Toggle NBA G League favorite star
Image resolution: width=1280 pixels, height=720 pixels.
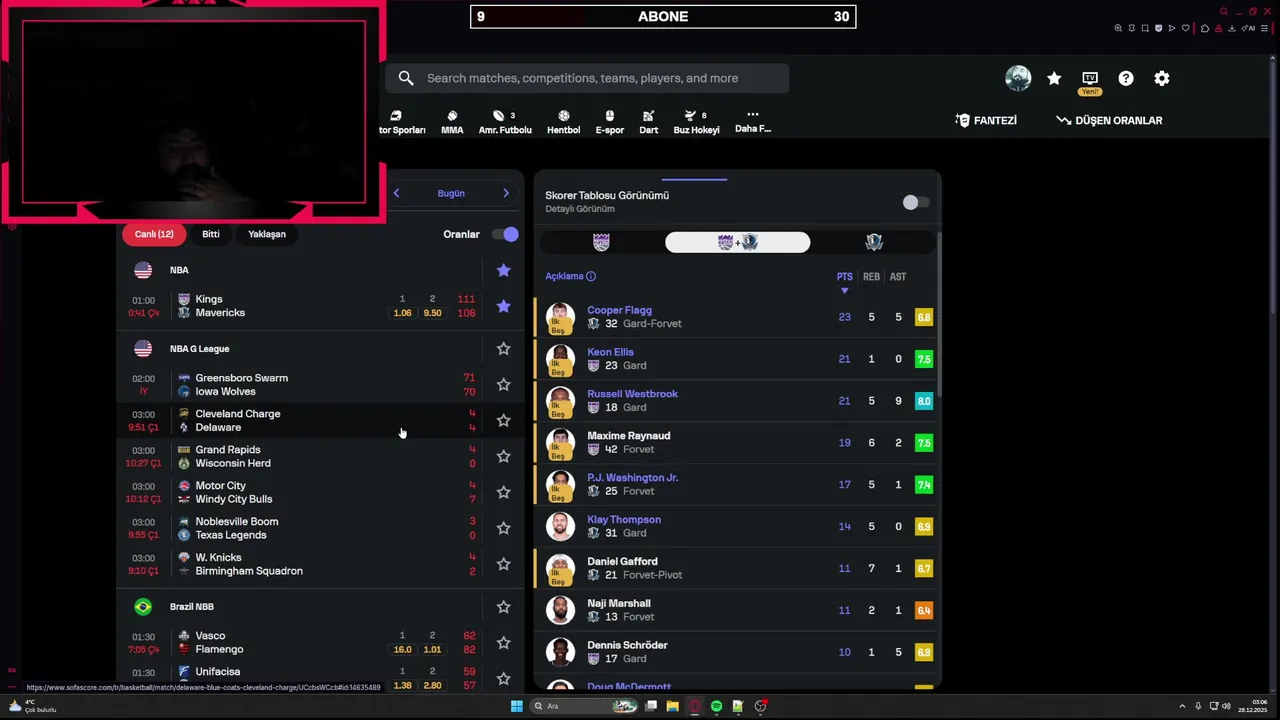point(503,348)
